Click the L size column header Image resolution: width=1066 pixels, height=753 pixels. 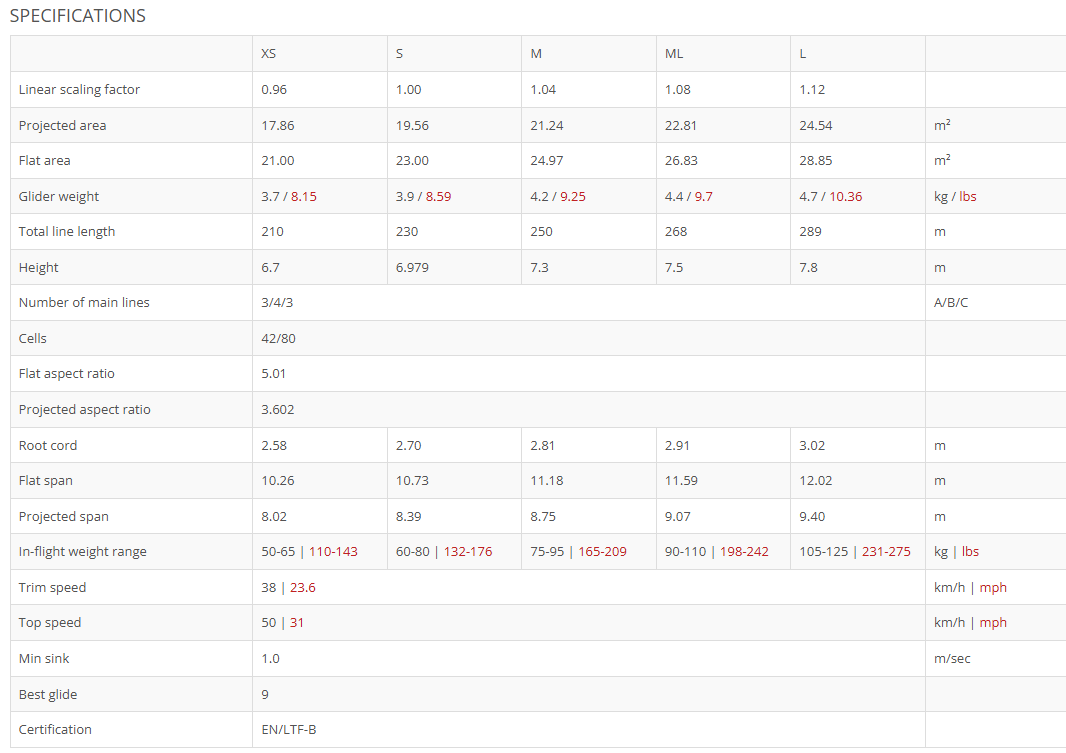[803, 54]
